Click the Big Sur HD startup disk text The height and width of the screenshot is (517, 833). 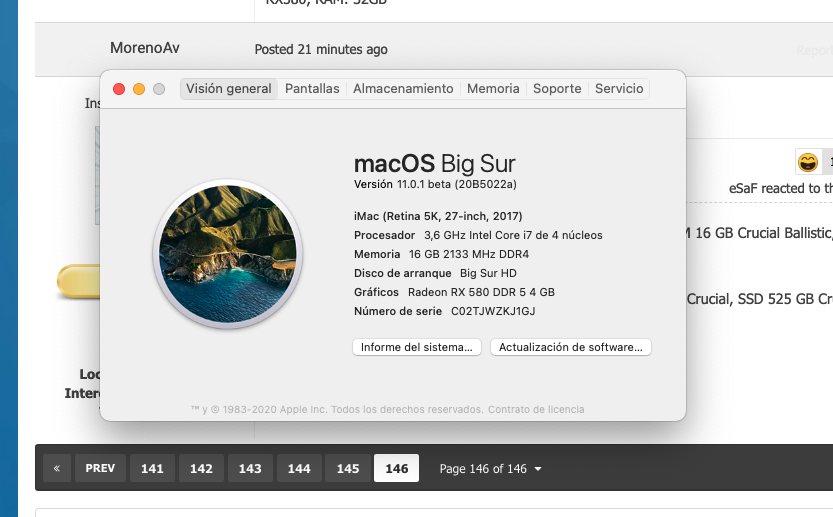point(488,273)
